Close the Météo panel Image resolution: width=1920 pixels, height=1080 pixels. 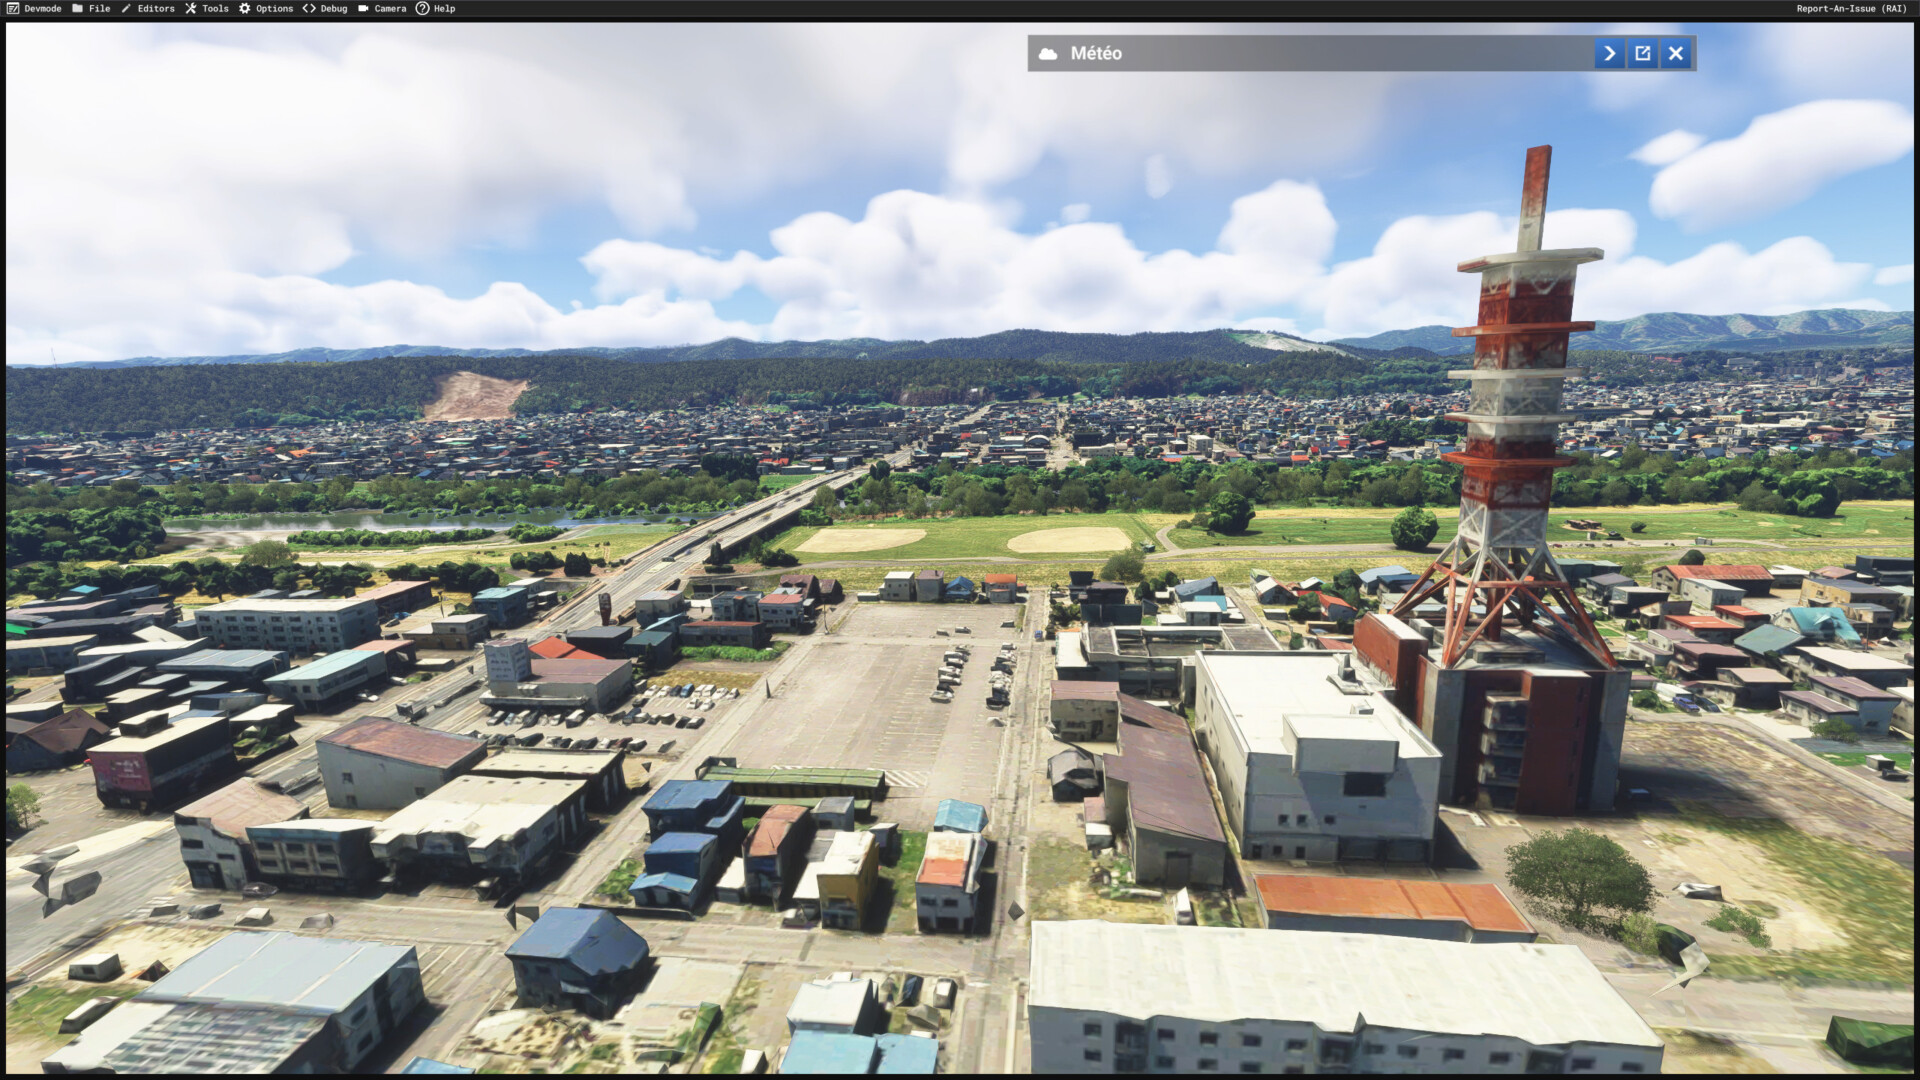[1676, 54]
